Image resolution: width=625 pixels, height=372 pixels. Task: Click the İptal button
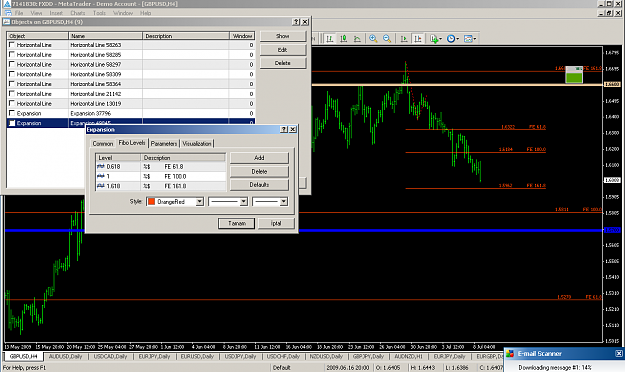pos(276,223)
